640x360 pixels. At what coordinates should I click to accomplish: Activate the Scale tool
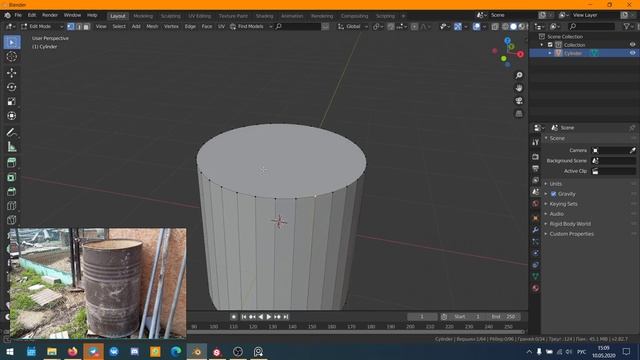11,101
